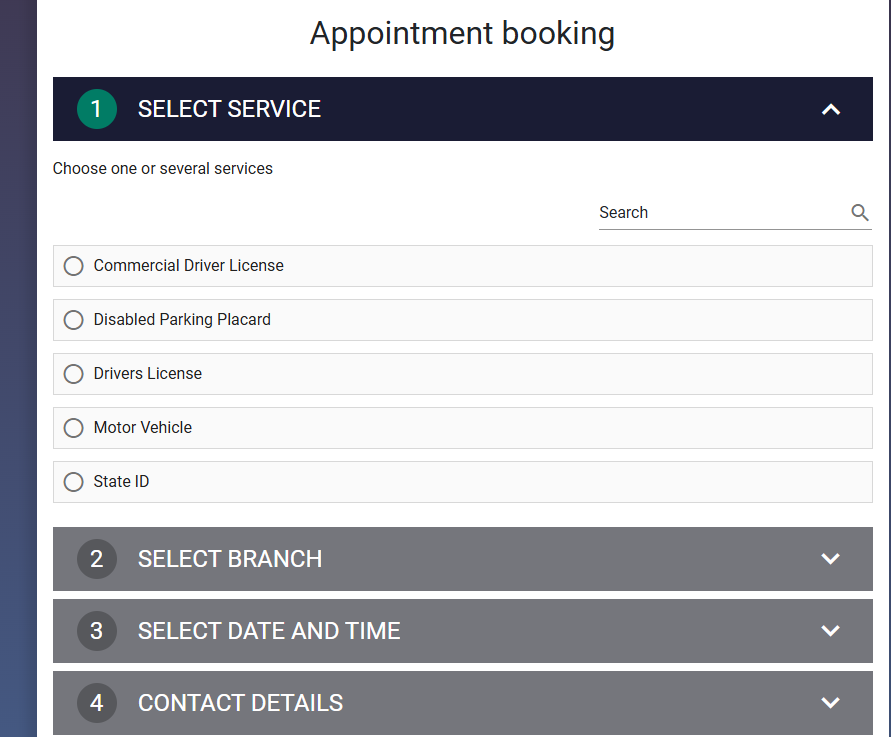This screenshot has height=737, width=891.
Task: Expand Select Date and Time chevron
Action: click(831, 631)
